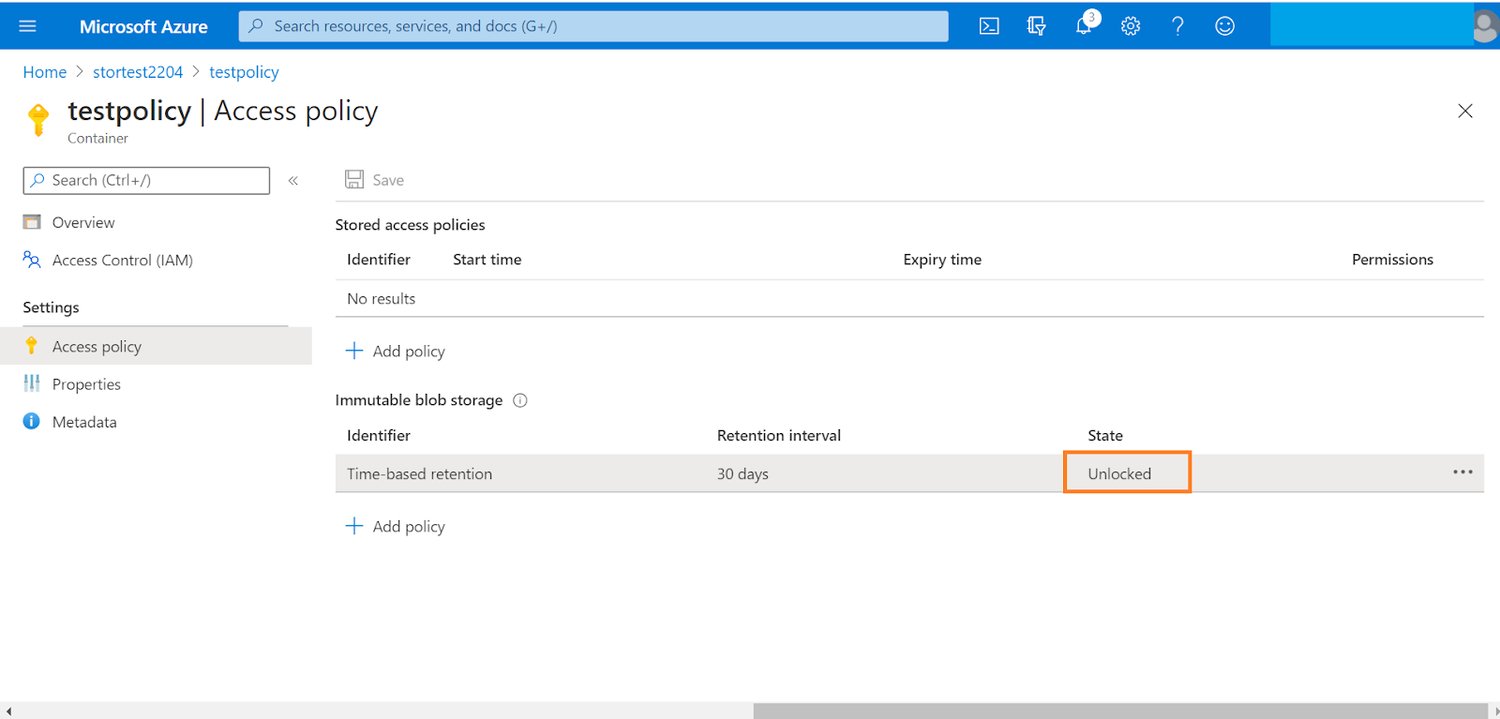This screenshot has width=1500, height=719.
Task: Click the global search resources box
Action: (x=593, y=26)
